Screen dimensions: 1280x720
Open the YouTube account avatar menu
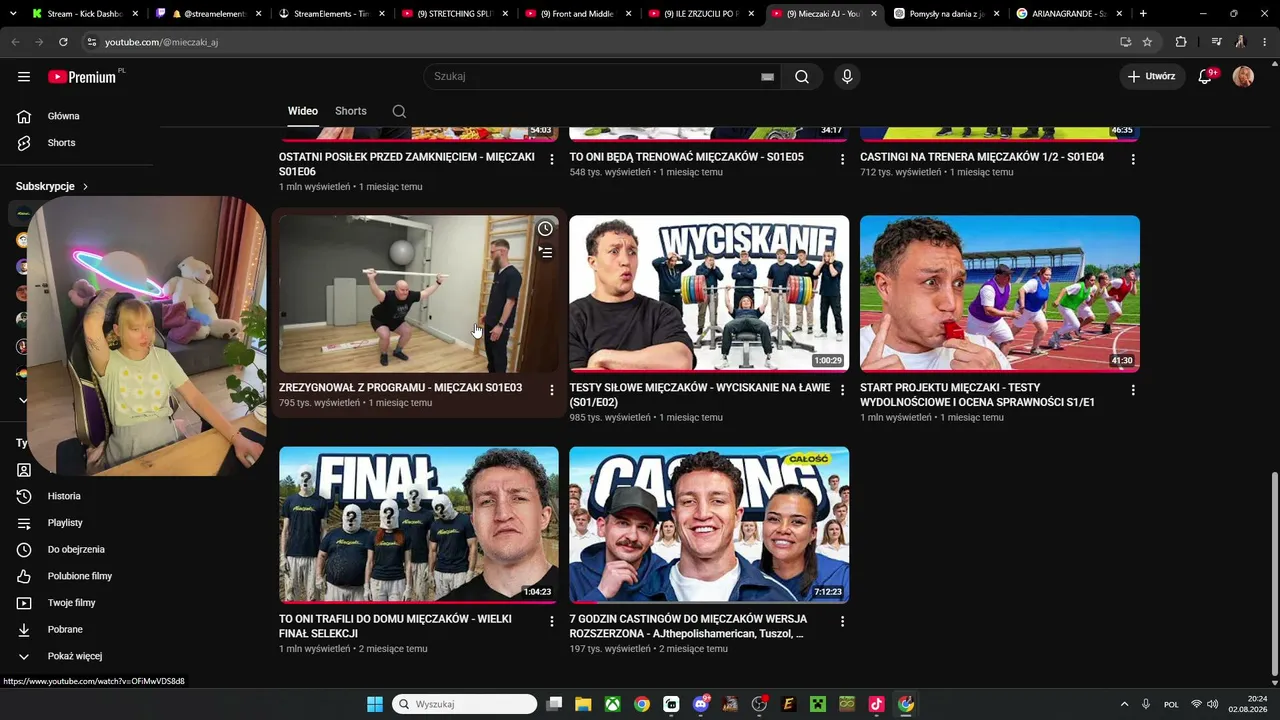point(1243,77)
